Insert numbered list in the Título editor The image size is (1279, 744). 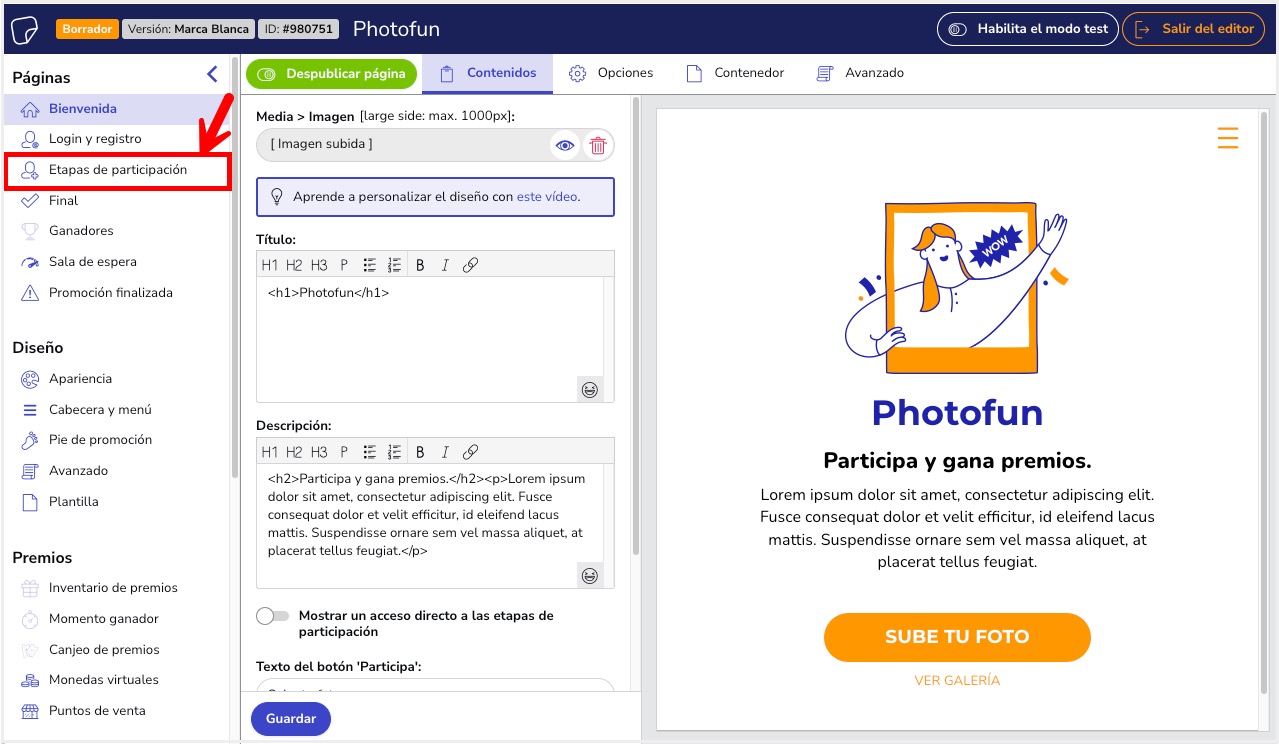click(394, 265)
